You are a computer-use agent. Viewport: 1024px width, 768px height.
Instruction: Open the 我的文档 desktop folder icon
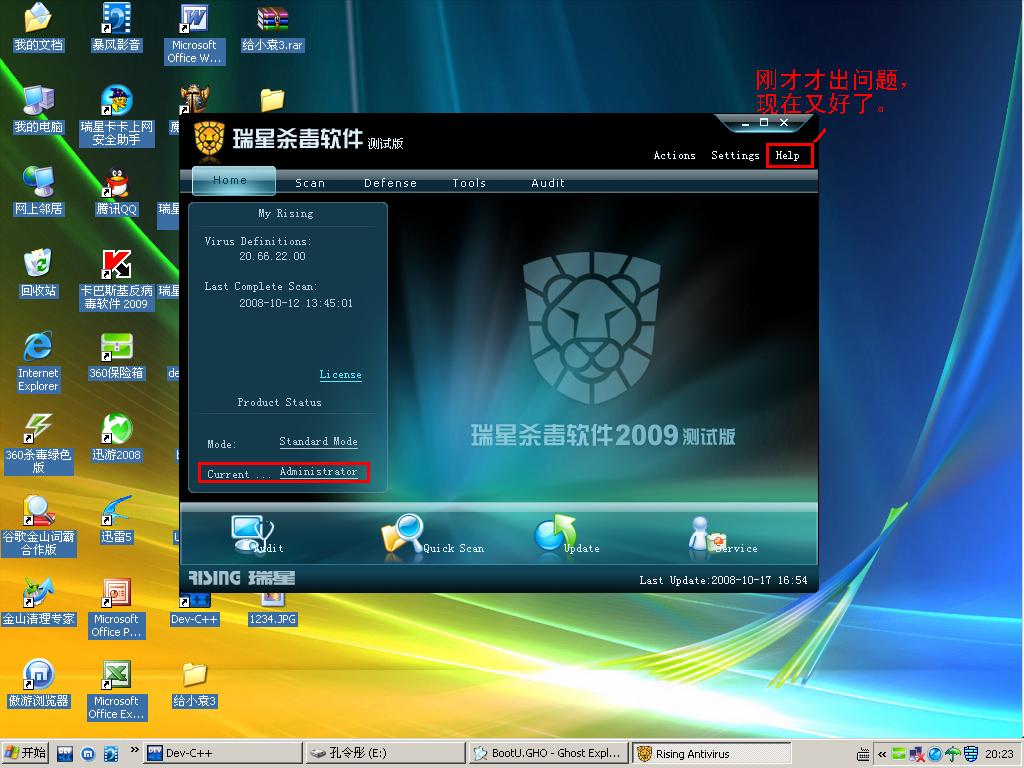point(38,26)
